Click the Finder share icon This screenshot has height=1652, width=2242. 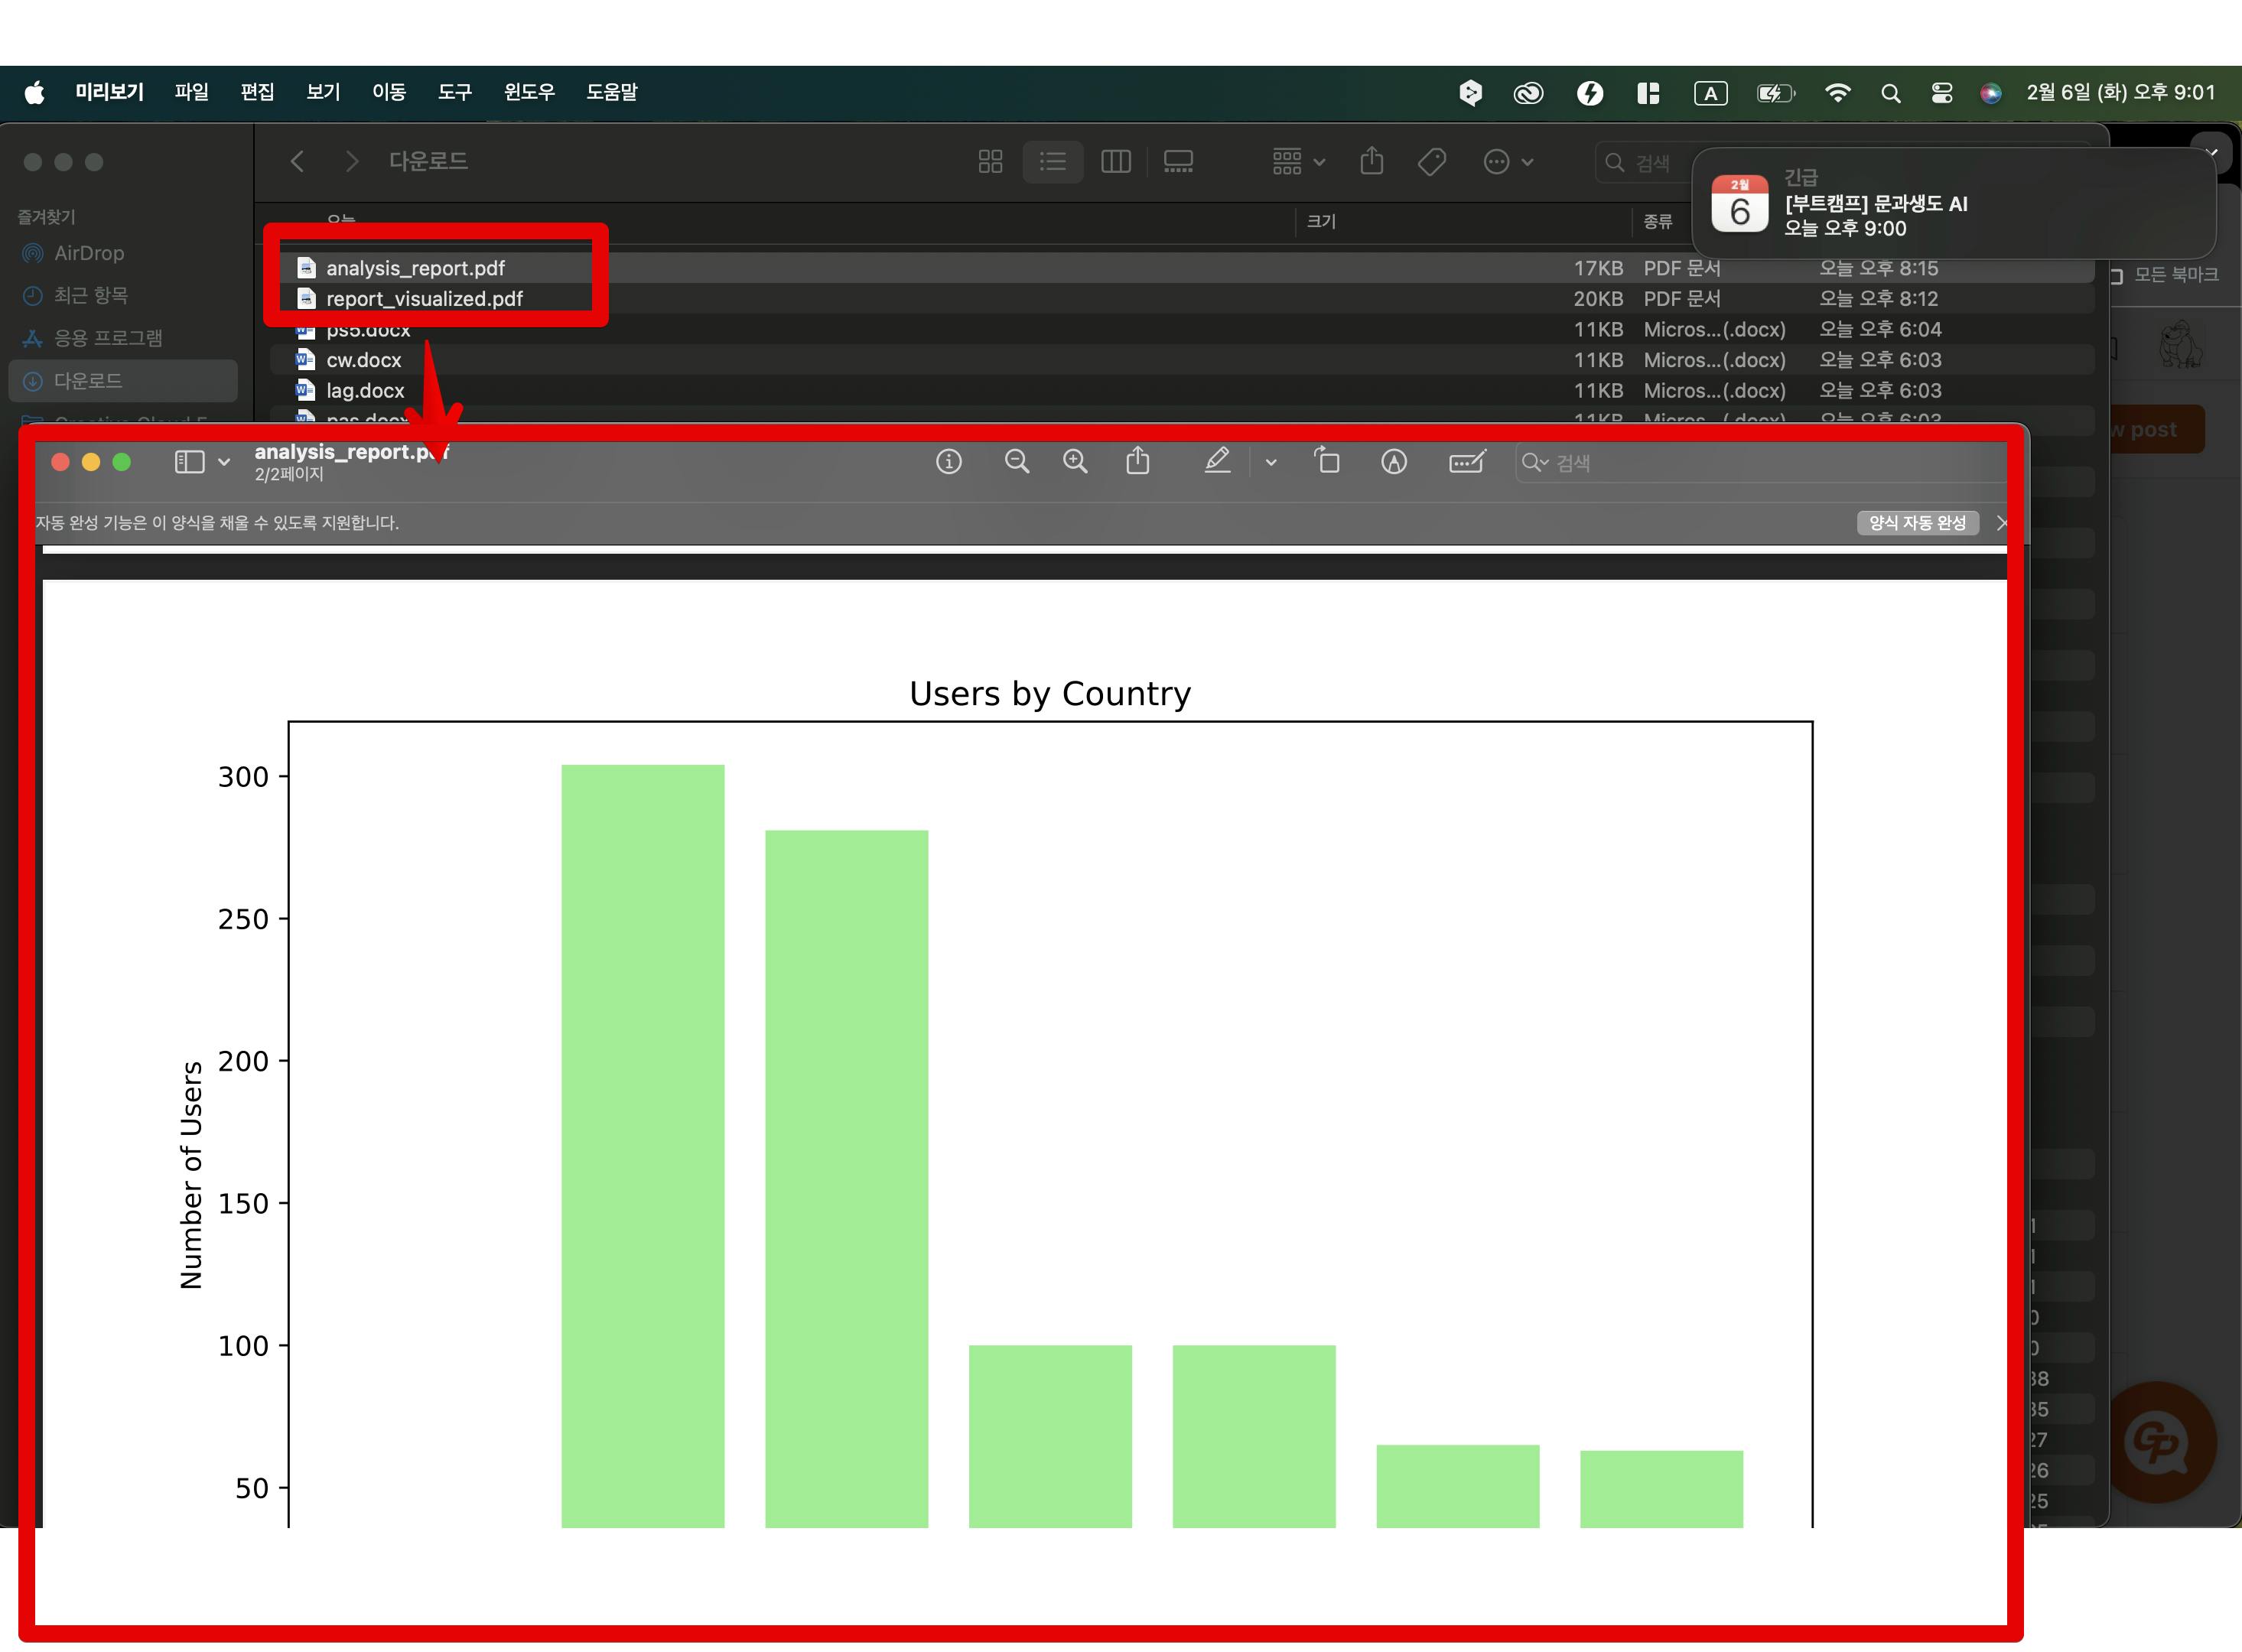coord(1372,160)
